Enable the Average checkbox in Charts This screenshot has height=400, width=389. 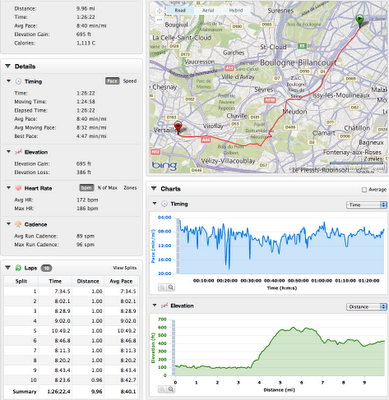364,189
